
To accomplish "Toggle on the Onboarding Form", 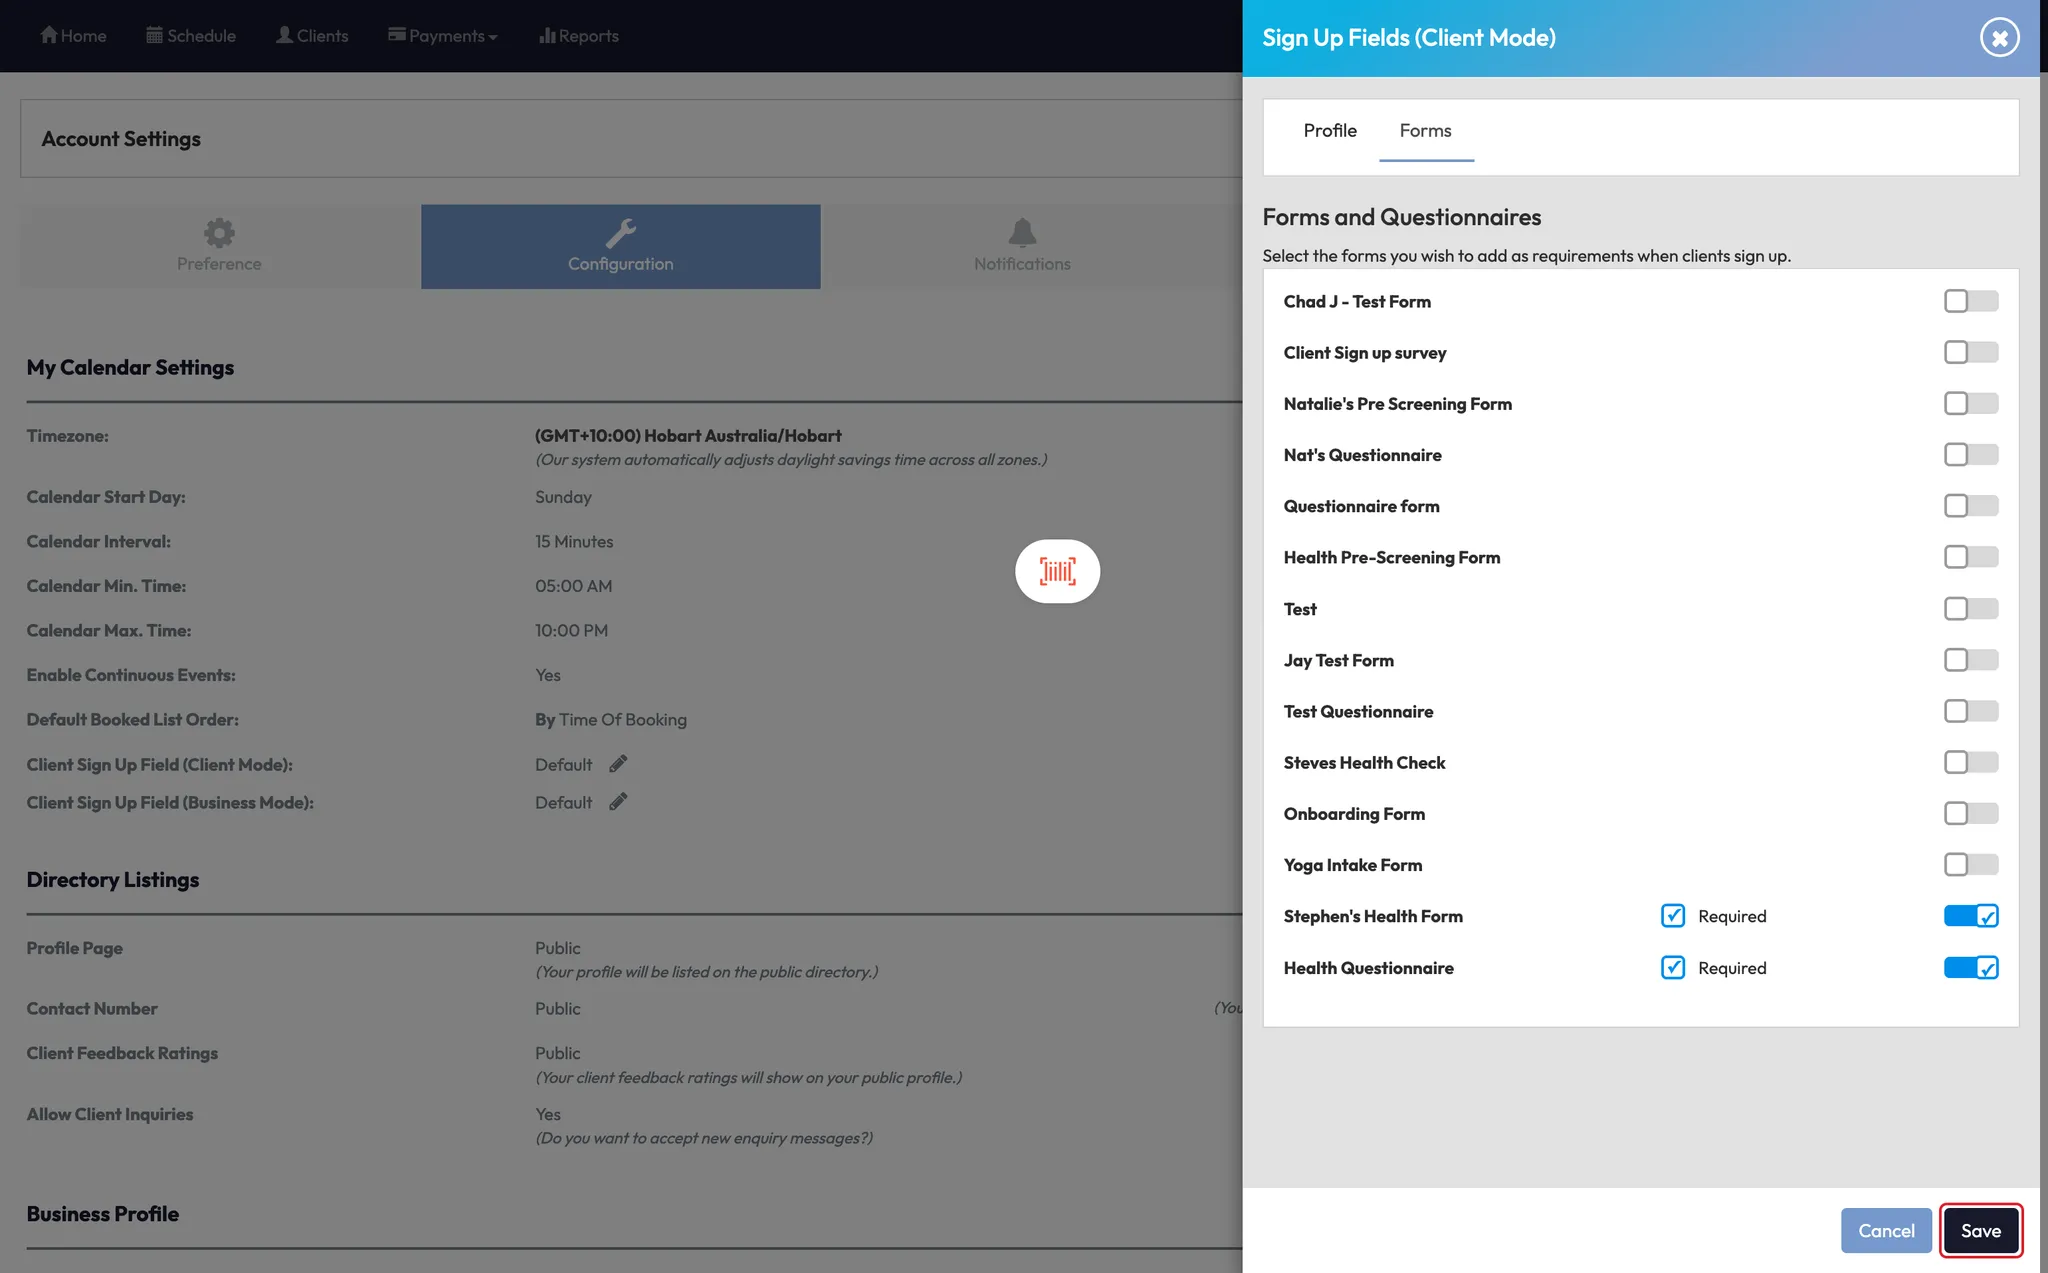I will 1970,813.
